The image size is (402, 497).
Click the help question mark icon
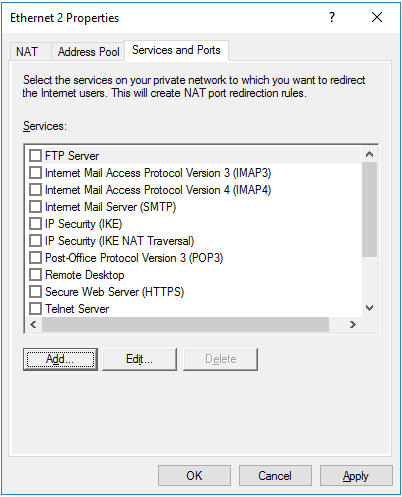point(332,17)
